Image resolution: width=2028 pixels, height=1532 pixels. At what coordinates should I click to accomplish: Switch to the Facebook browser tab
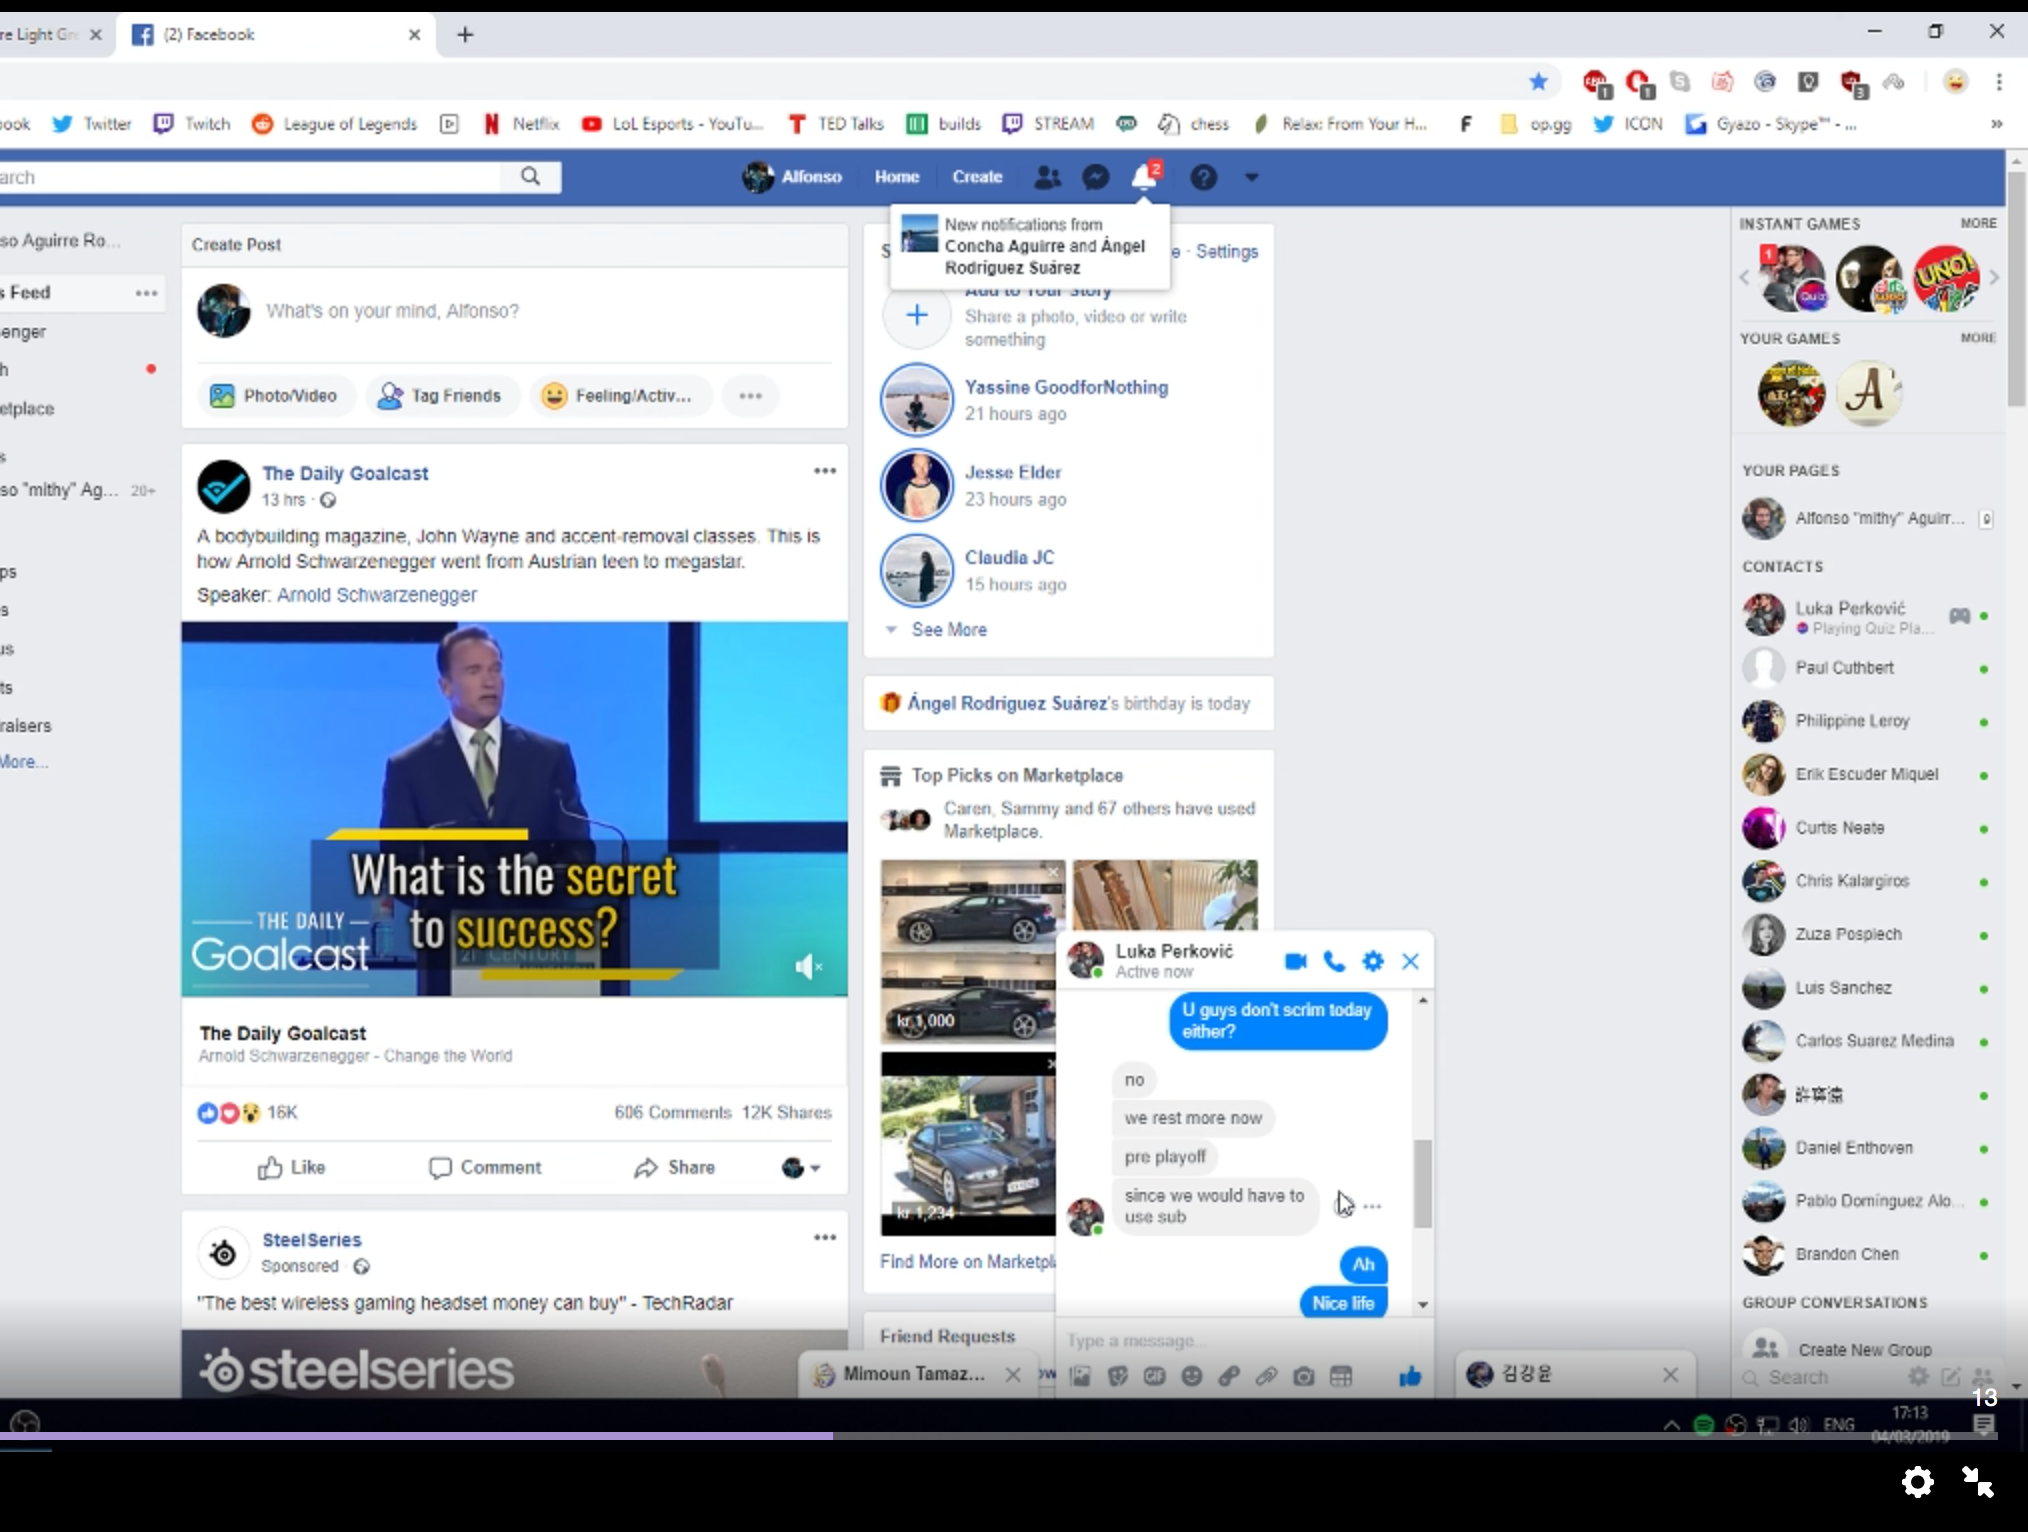(x=277, y=35)
